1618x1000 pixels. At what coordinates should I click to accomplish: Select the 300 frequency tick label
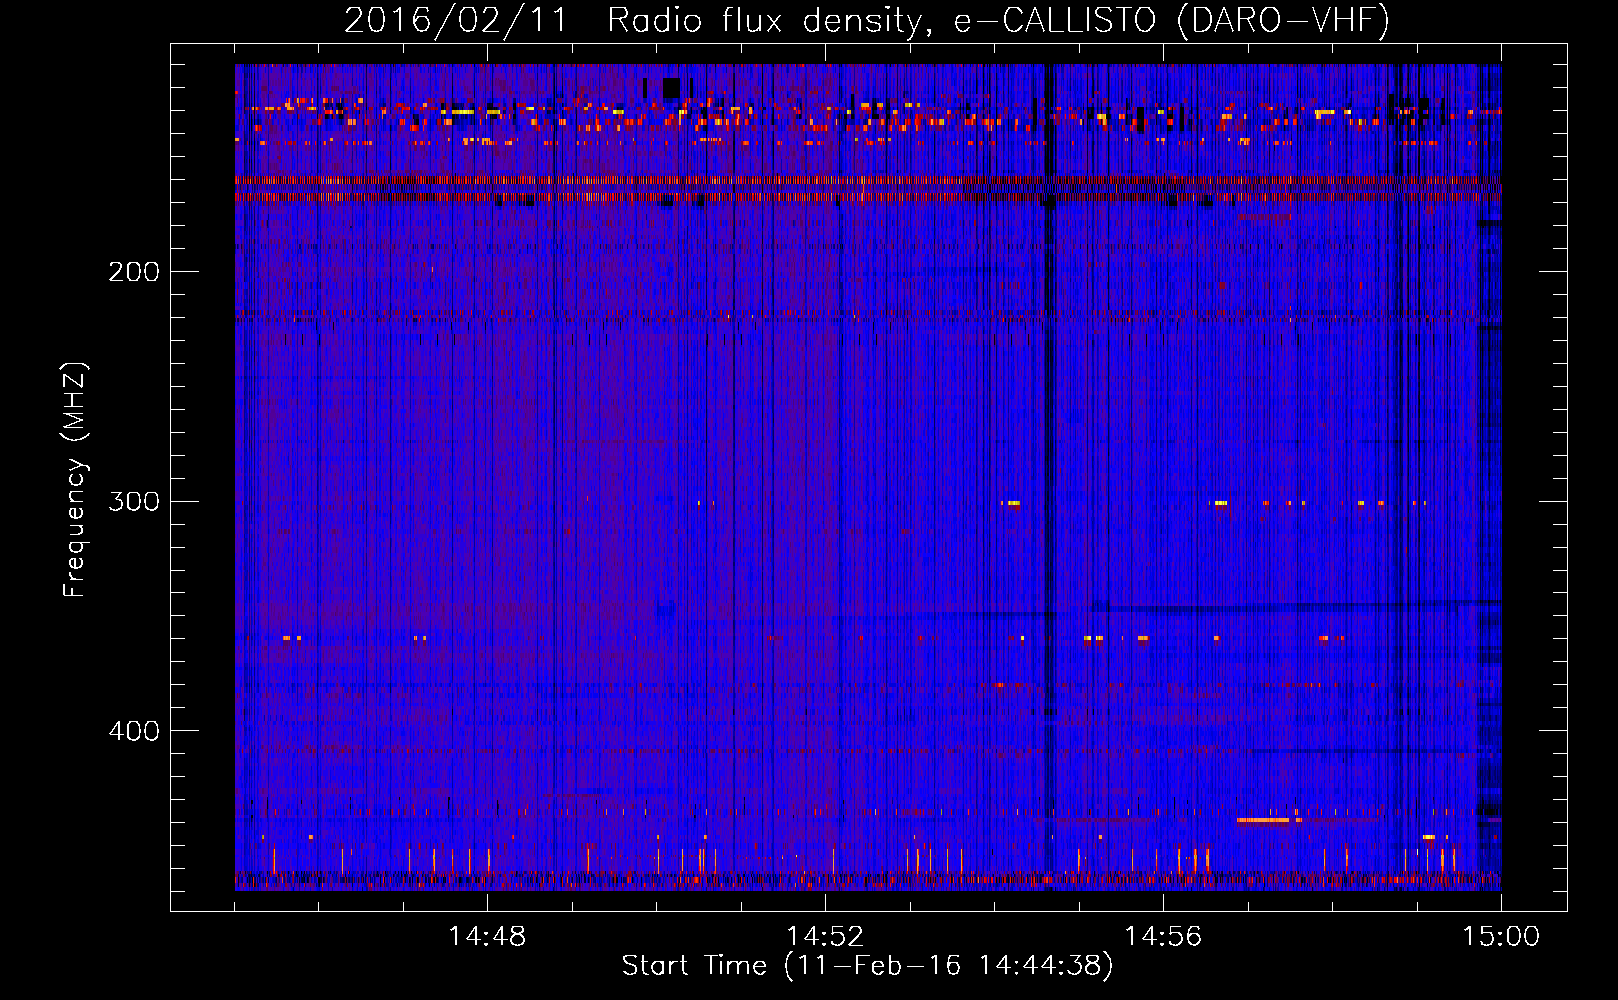(x=134, y=502)
